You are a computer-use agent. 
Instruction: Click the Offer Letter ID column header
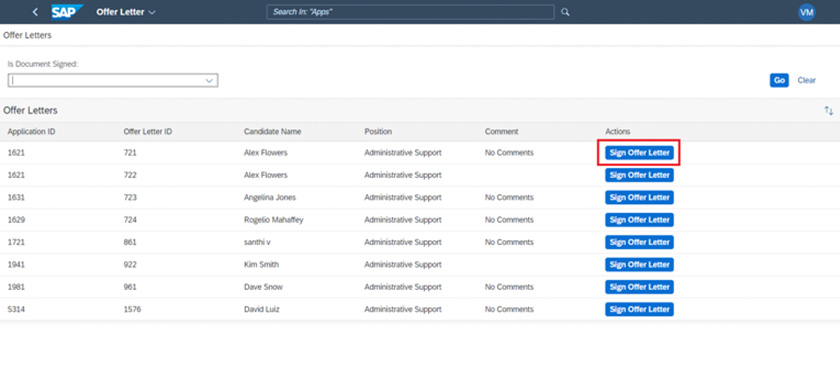[x=147, y=131]
